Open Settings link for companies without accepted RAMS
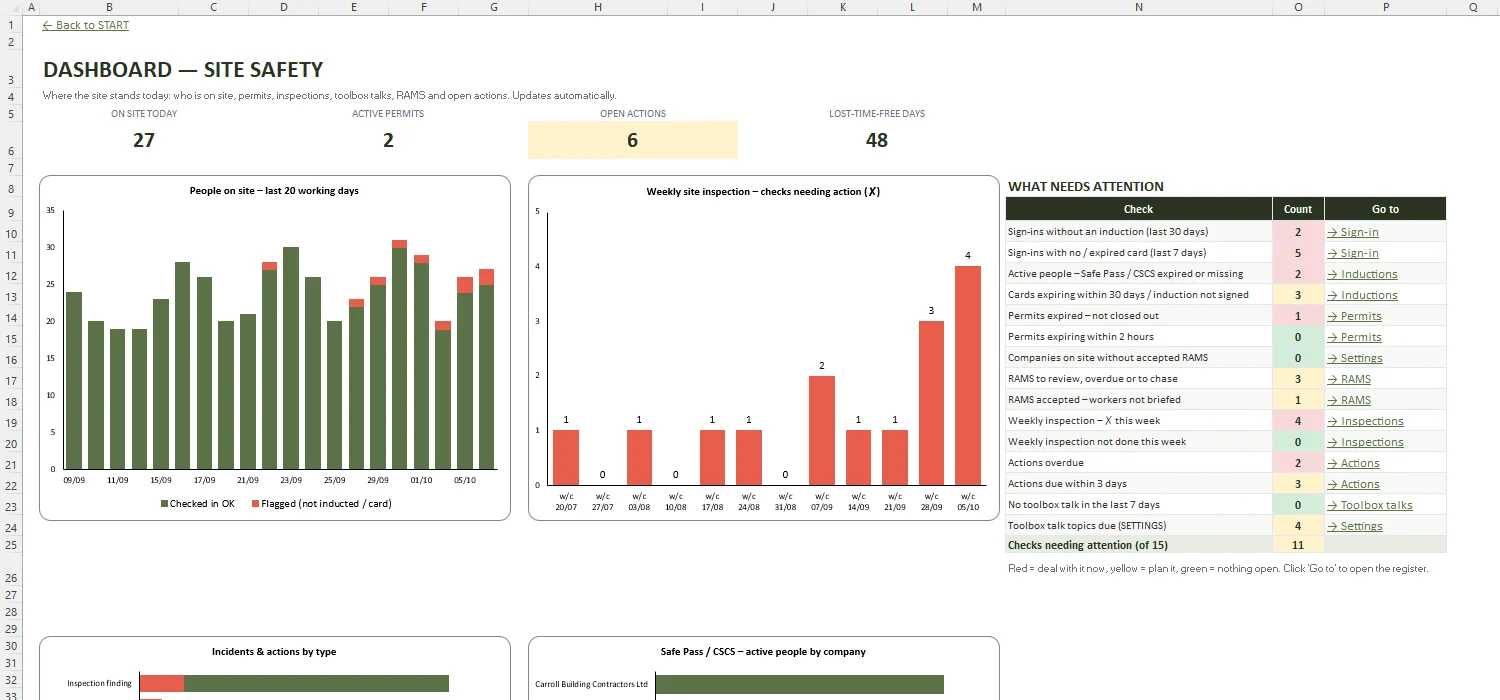This screenshot has height=700, width=1500. click(x=1355, y=358)
